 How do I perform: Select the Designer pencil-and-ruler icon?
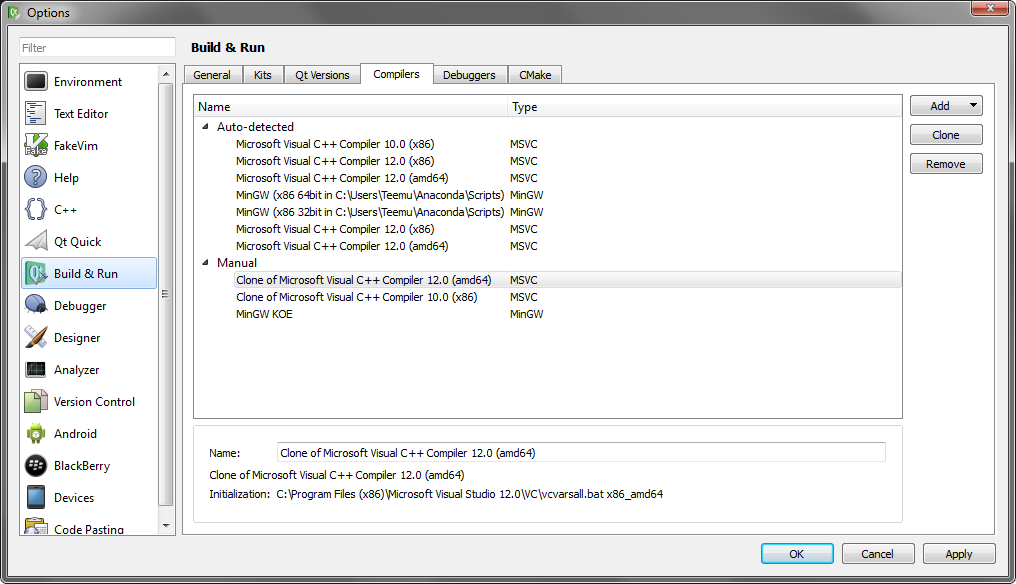coord(36,337)
